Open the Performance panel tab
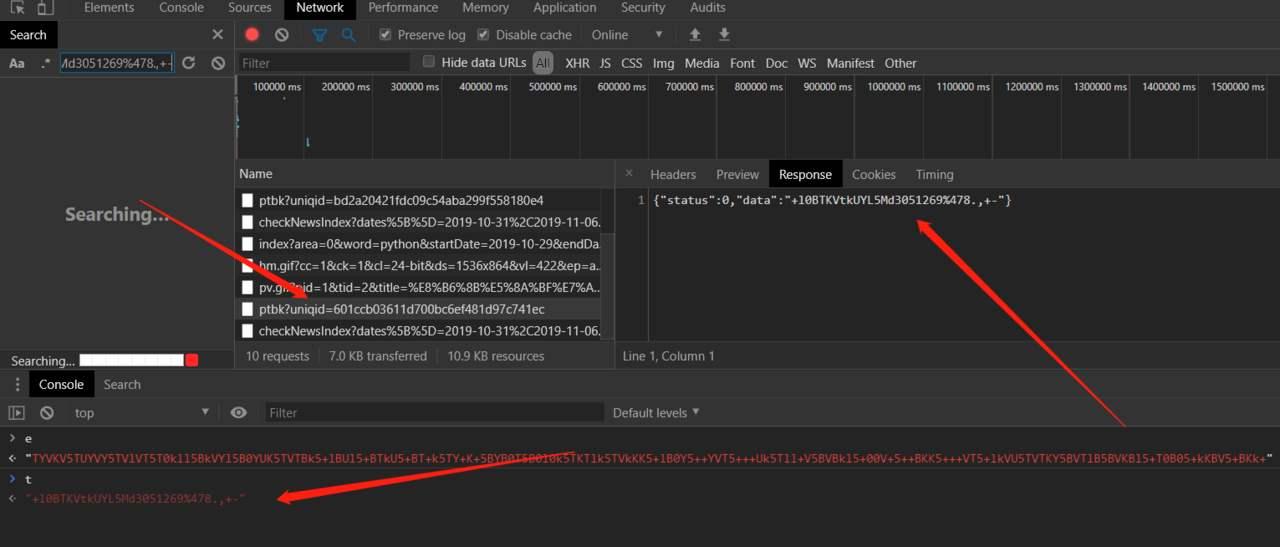Viewport: 1280px width, 547px height. coord(405,7)
